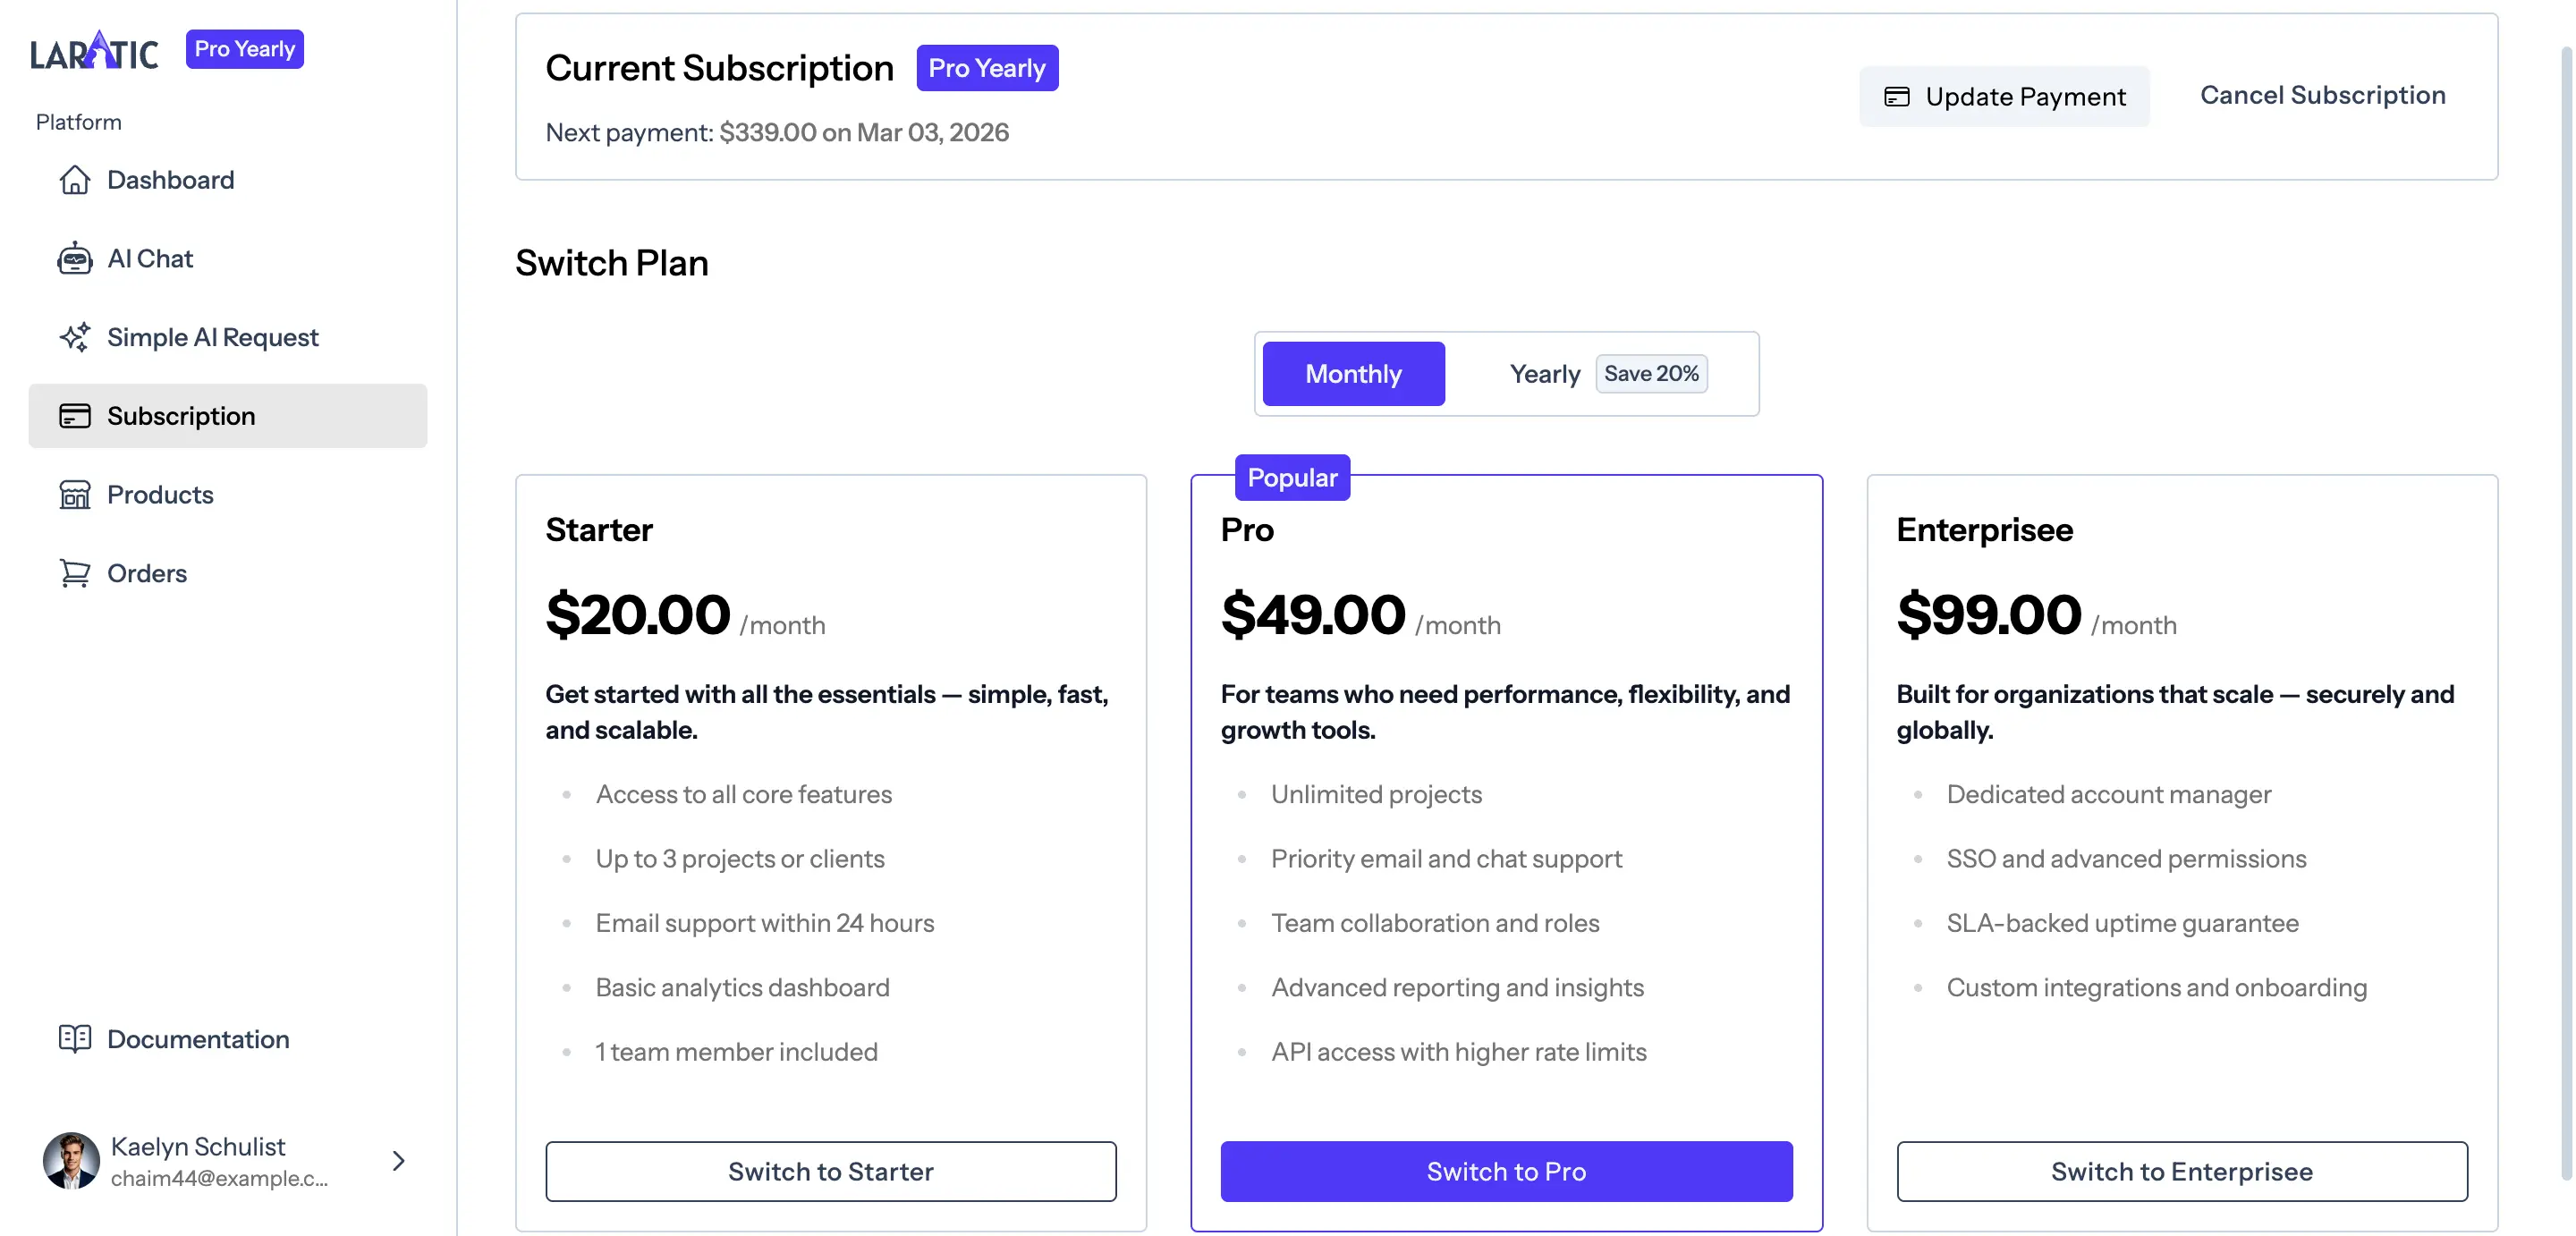This screenshot has width=2576, height=1236.
Task: Click Kaelyn Schulist's avatar photo
Action: (x=71, y=1160)
